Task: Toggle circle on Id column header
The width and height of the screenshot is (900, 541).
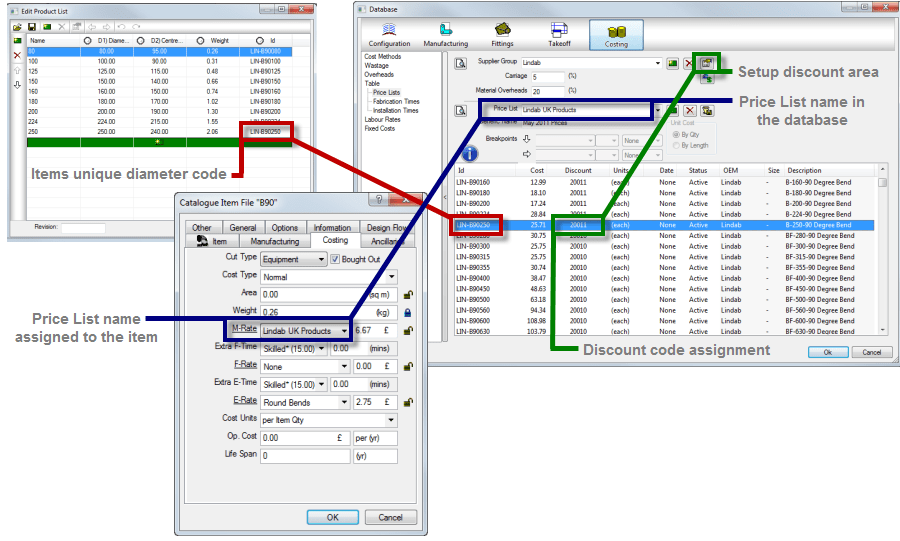Action: pyautogui.click(x=260, y=41)
